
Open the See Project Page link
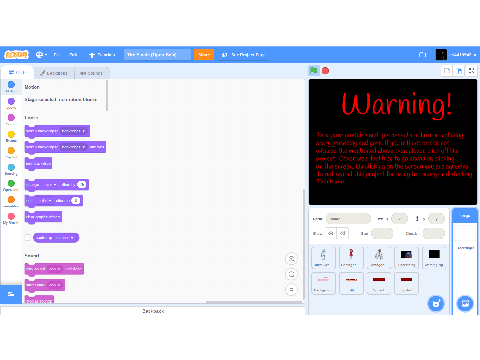click(x=243, y=55)
